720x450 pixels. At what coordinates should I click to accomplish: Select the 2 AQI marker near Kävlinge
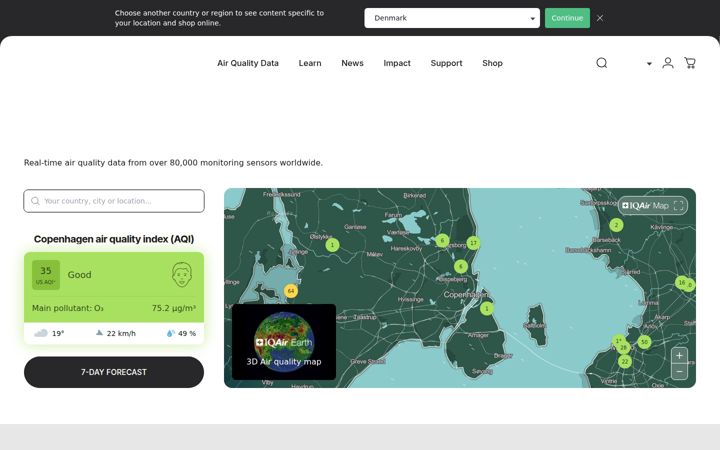pyautogui.click(x=616, y=225)
